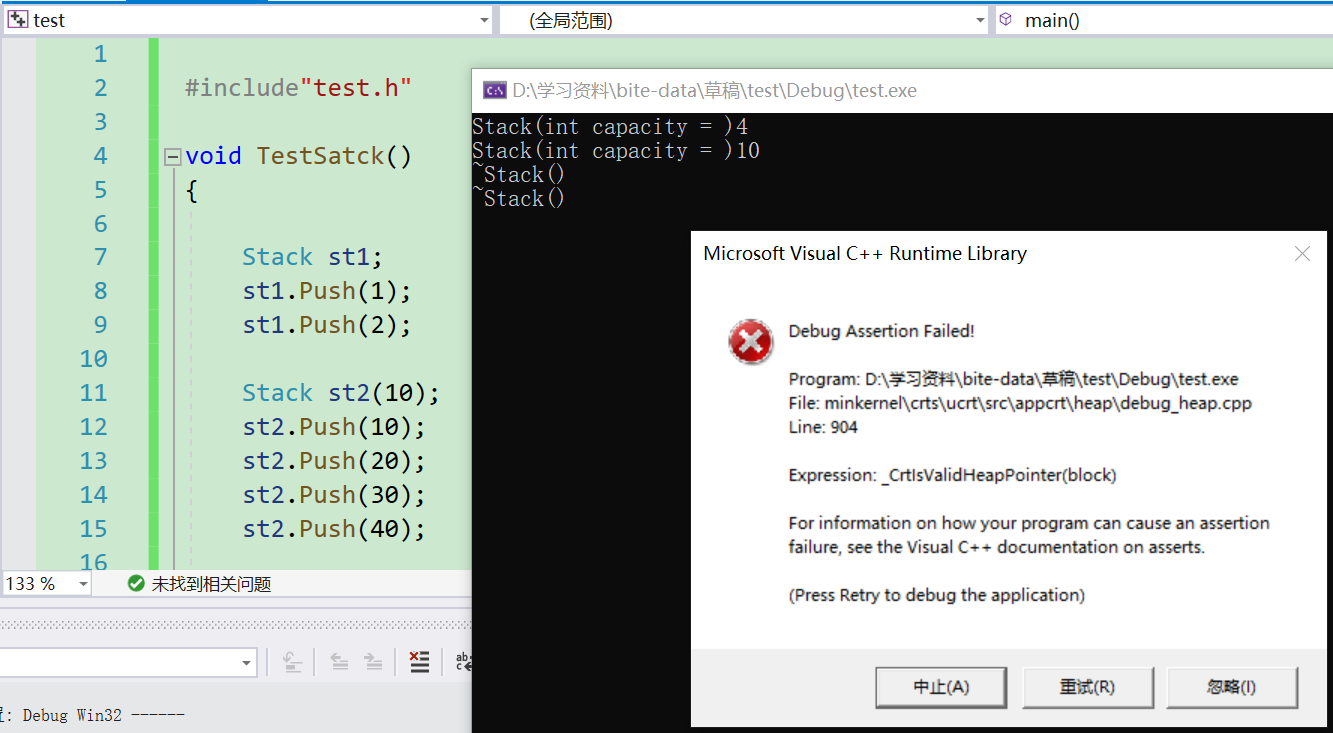
Task: Click on line Stack st2(10);
Action: click(x=341, y=393)
